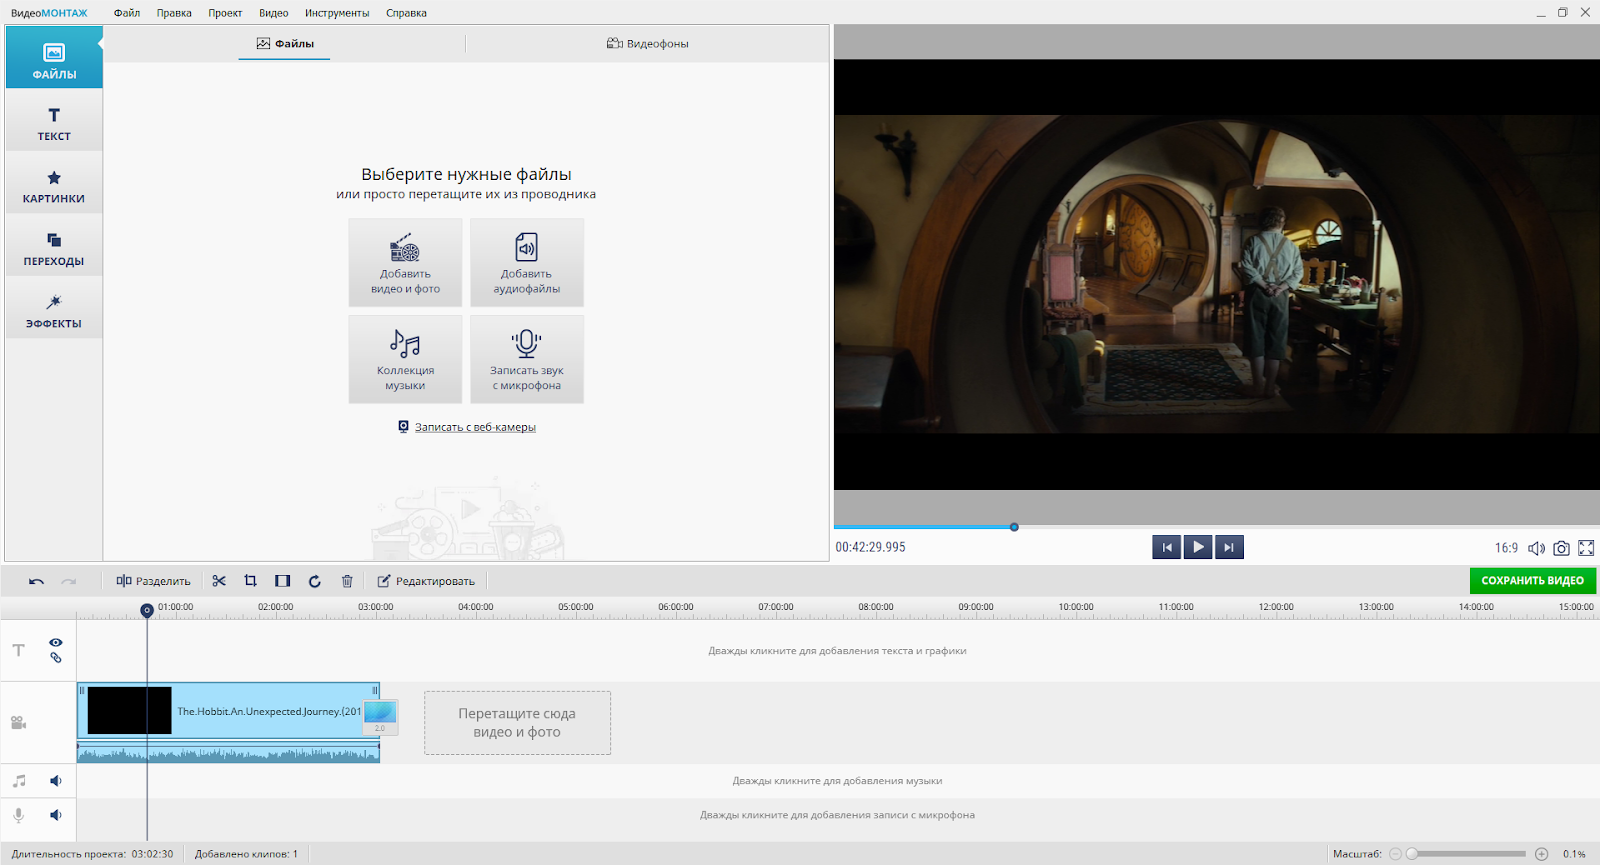Play the video preview
Screen dimensions: 1600x865
coord(1198,547)
